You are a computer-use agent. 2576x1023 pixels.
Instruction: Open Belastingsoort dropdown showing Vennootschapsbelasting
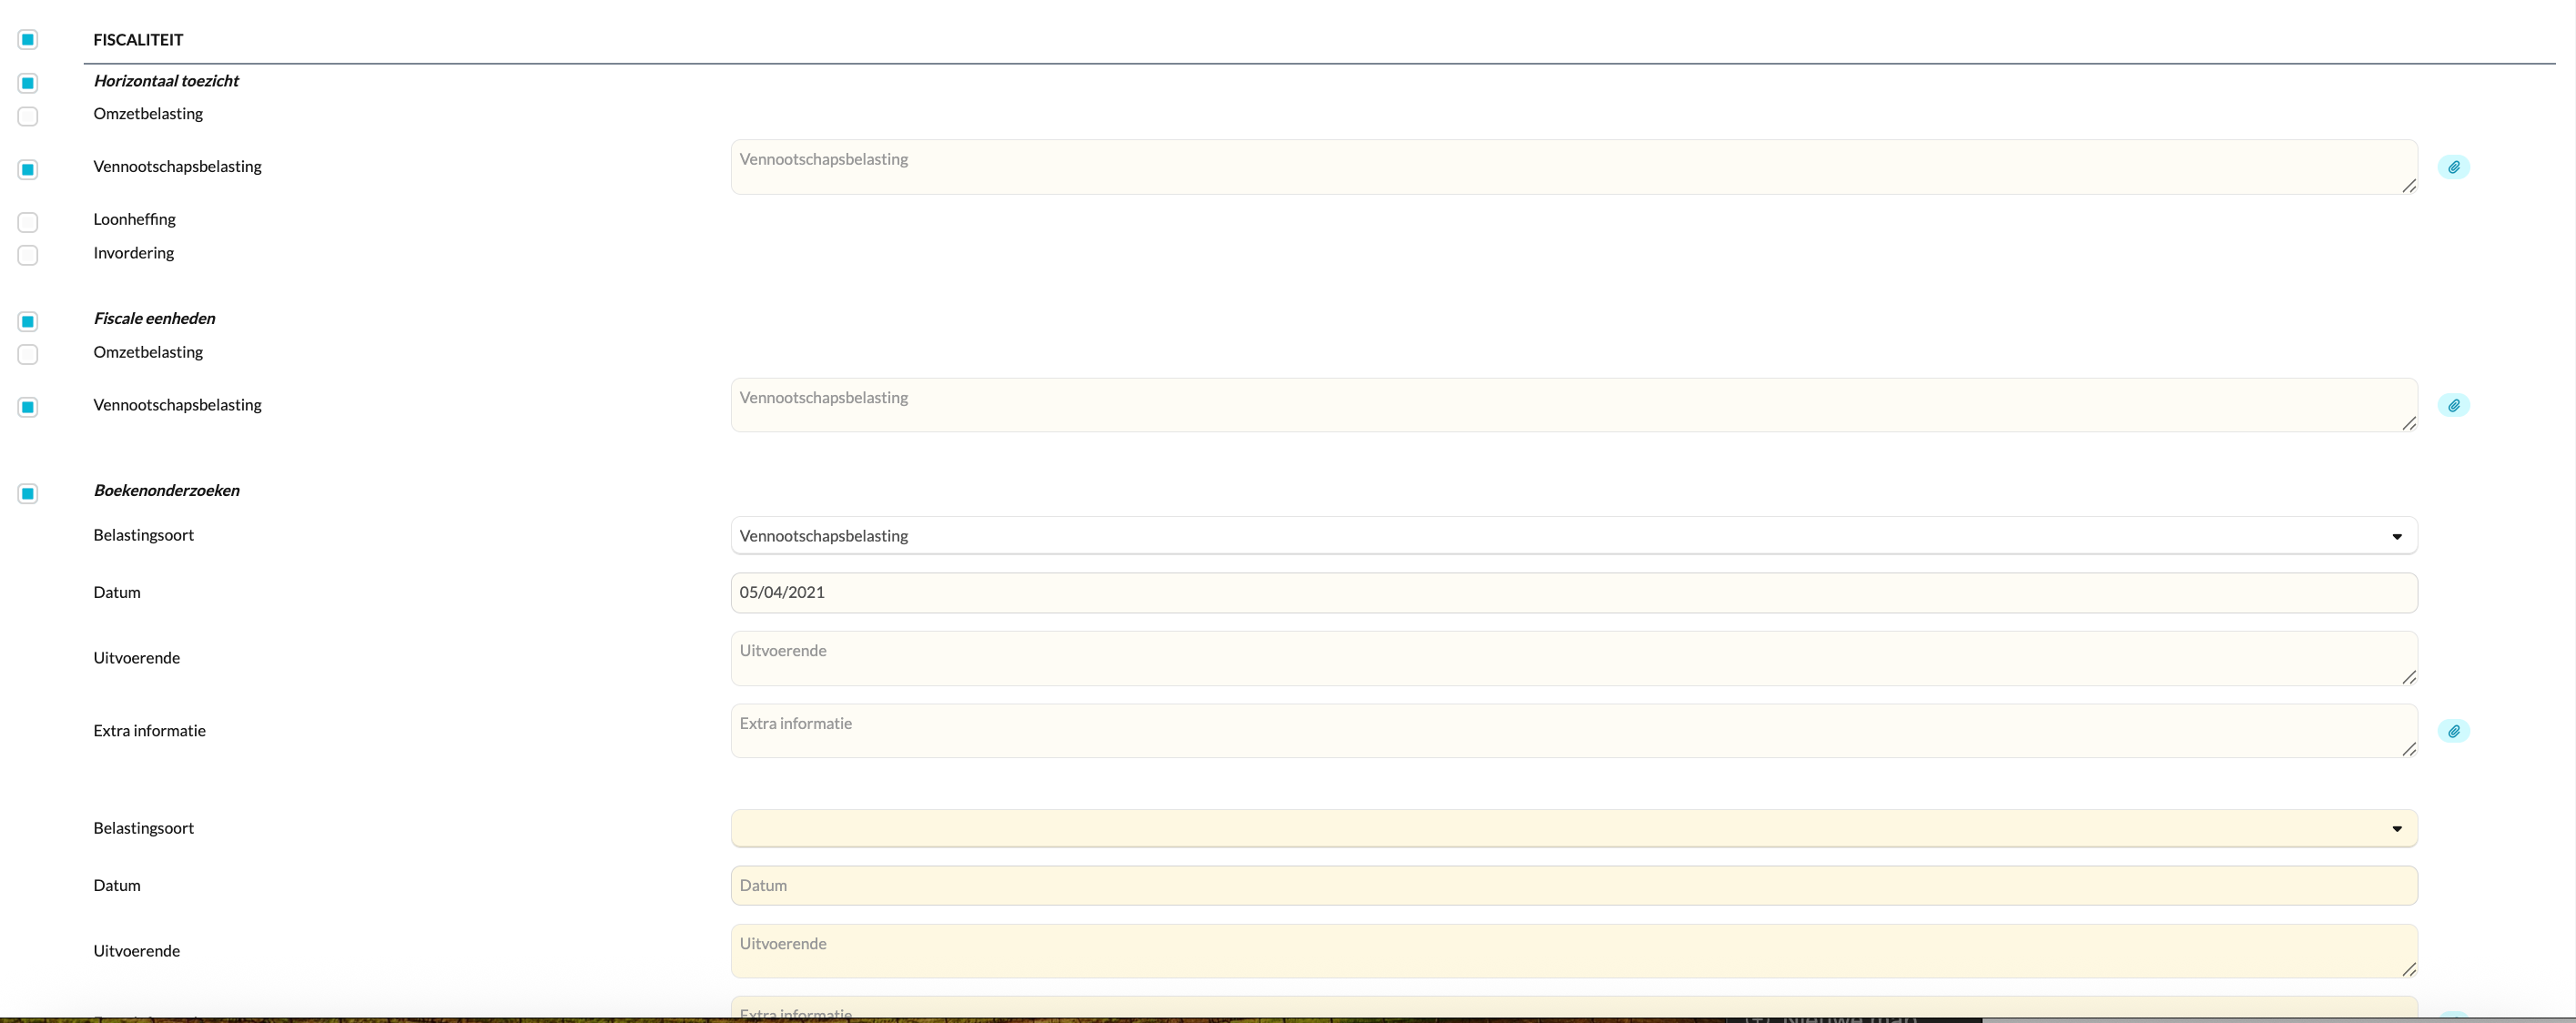click(1573, 535)
